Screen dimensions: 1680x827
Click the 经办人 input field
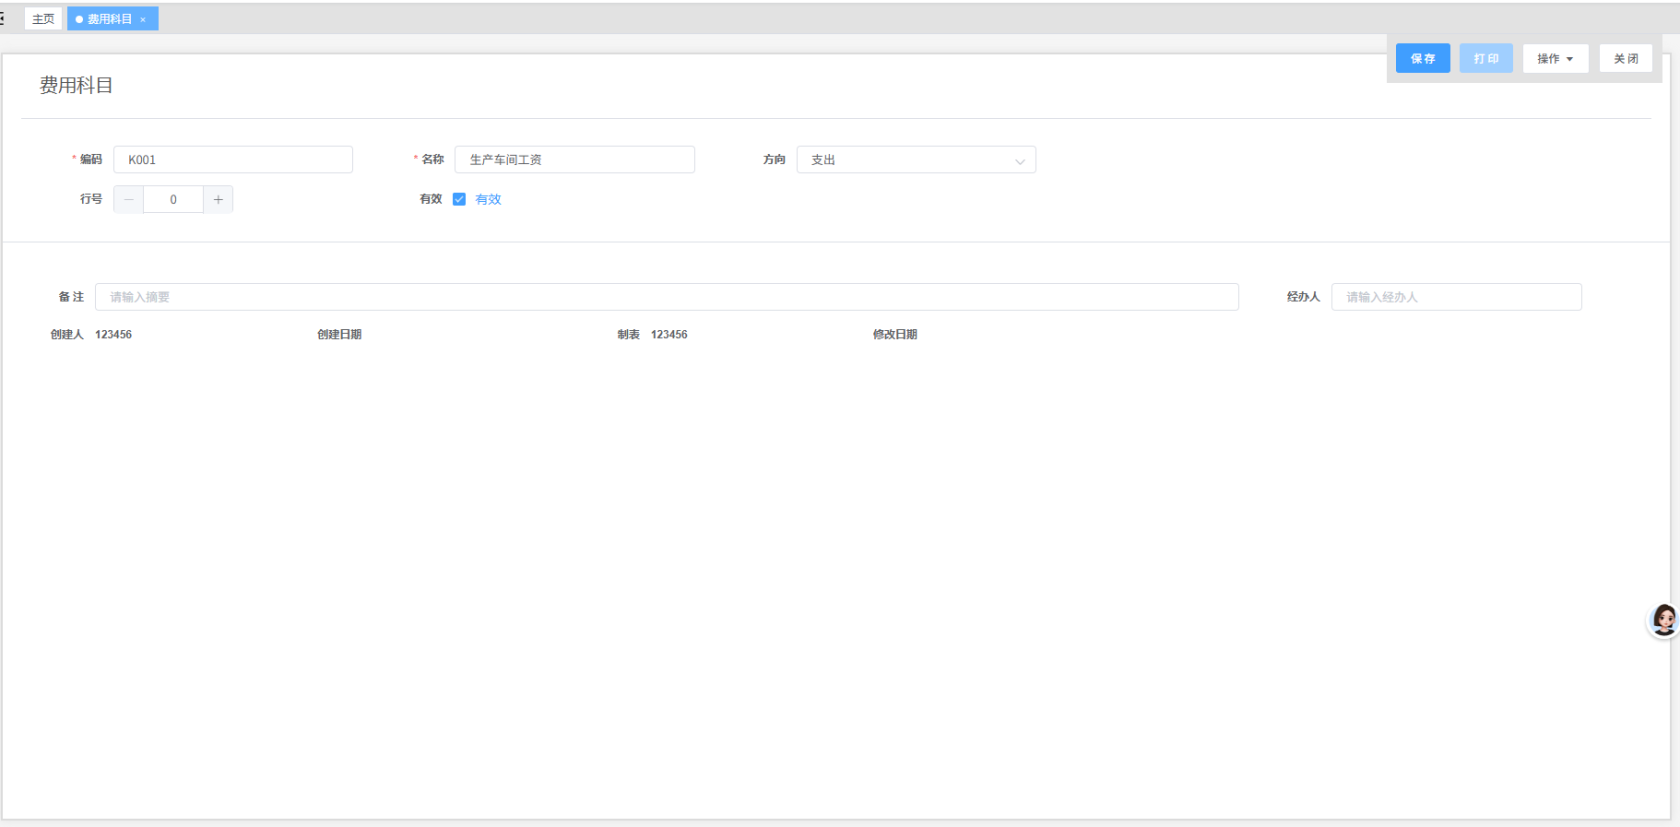click(1456, 297)
